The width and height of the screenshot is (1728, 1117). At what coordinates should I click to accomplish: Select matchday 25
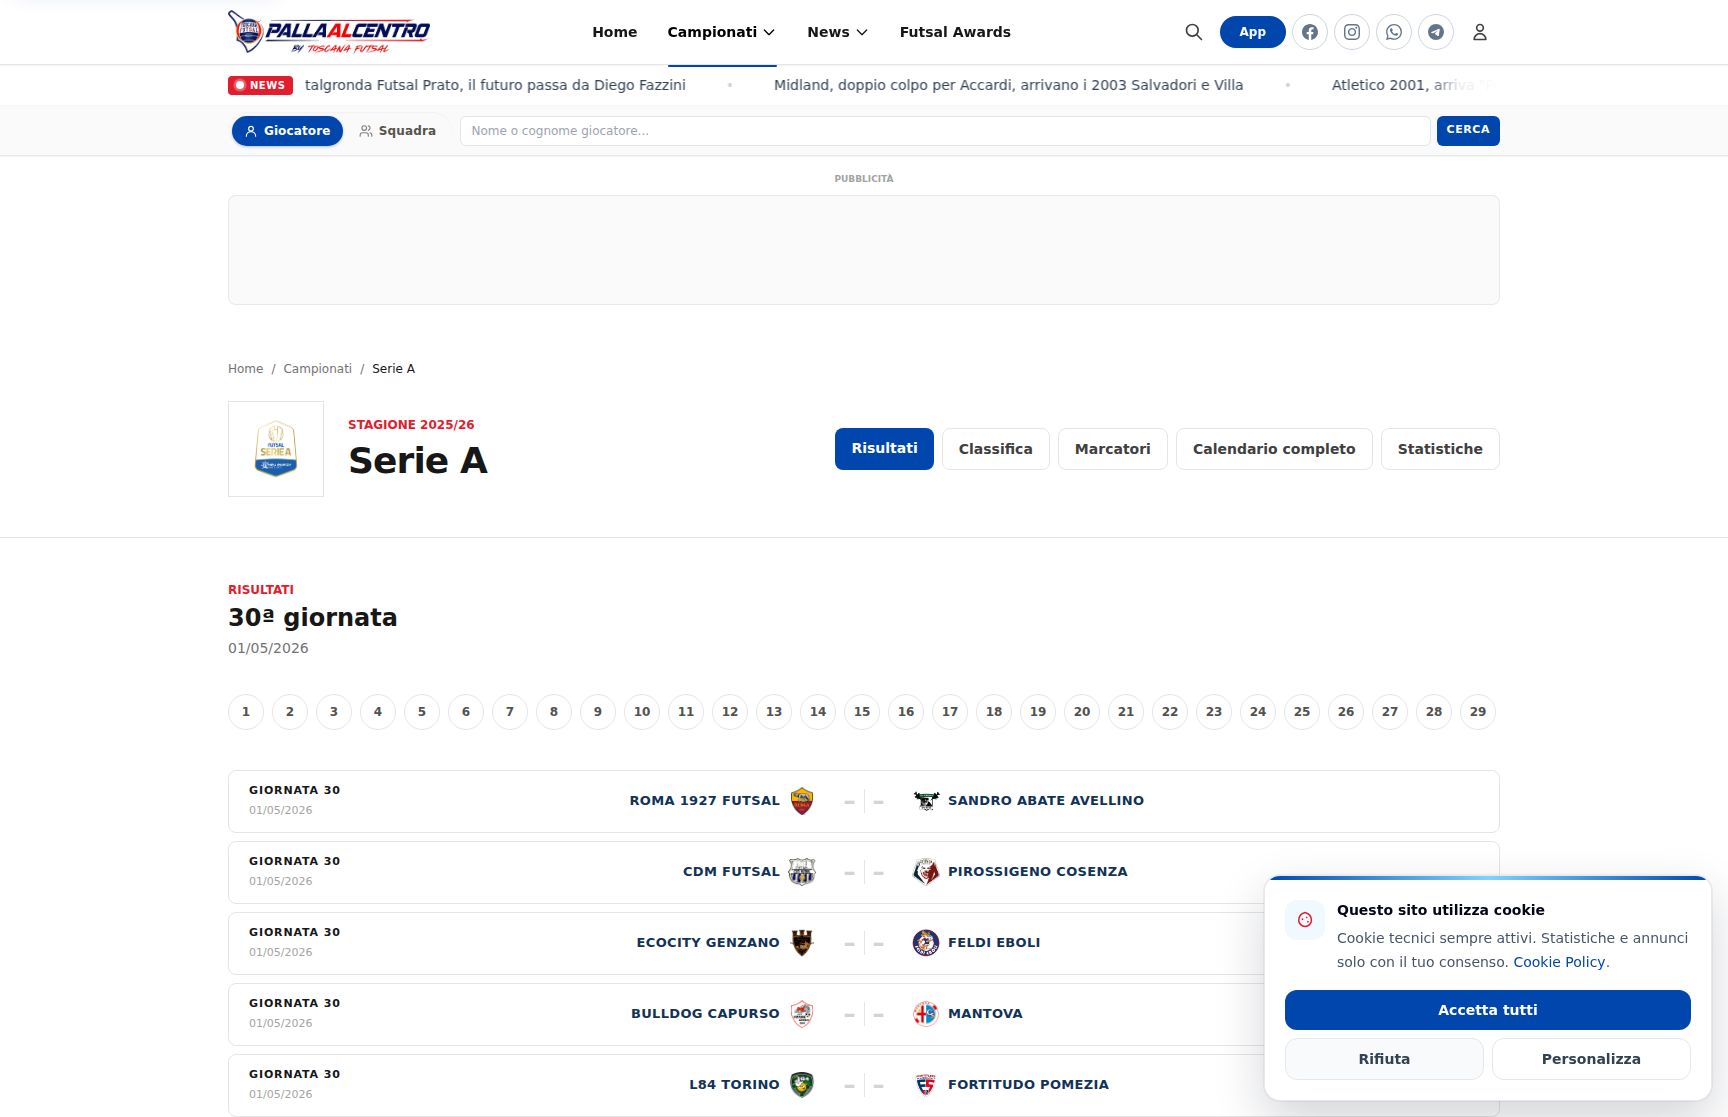(x=1302, y=712)
